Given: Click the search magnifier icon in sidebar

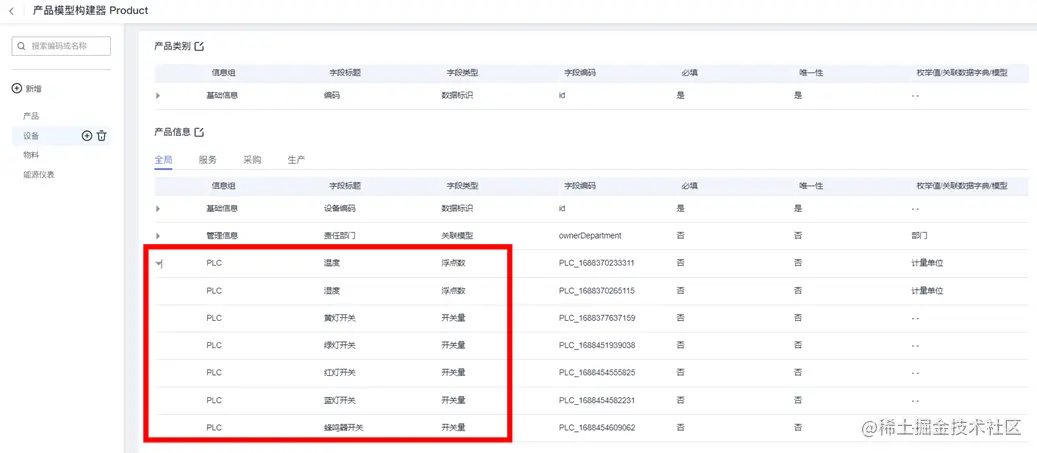Looking at the screenshot, I should 22,46.
